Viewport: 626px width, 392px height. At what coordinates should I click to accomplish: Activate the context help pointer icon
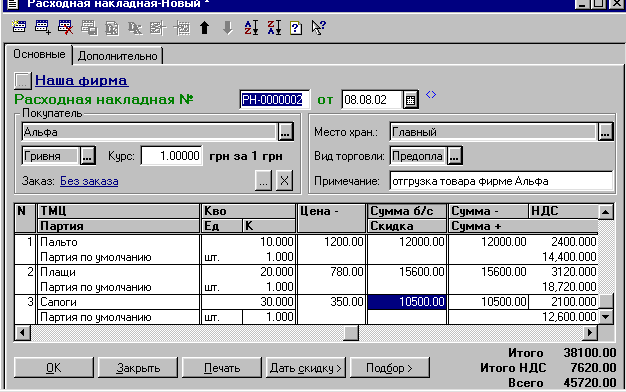tap(319, 28)
